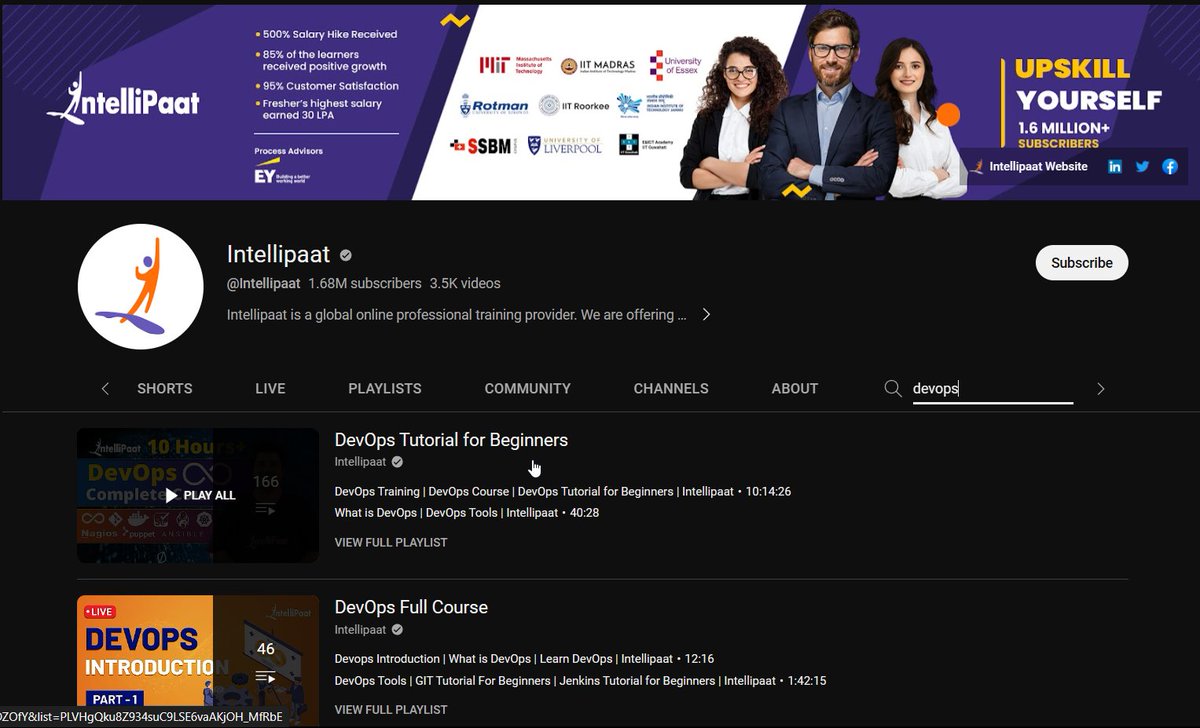The width and height of the screenshot is (1200, 728).
Task: Click the Intellipaat channel avatar
Action: click(x=141, y=287)
